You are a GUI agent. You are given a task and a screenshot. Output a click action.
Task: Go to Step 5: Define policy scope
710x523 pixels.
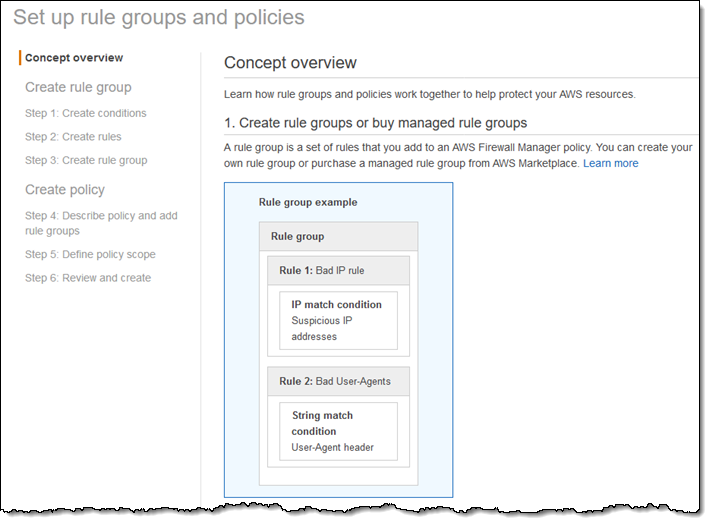90,254
